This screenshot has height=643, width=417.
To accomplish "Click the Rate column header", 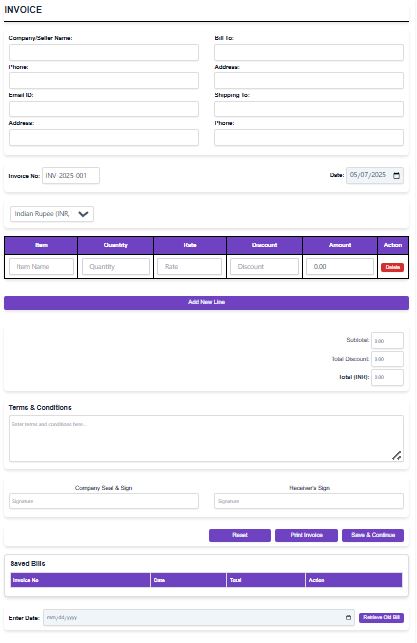I will click(x=190, y=245).
